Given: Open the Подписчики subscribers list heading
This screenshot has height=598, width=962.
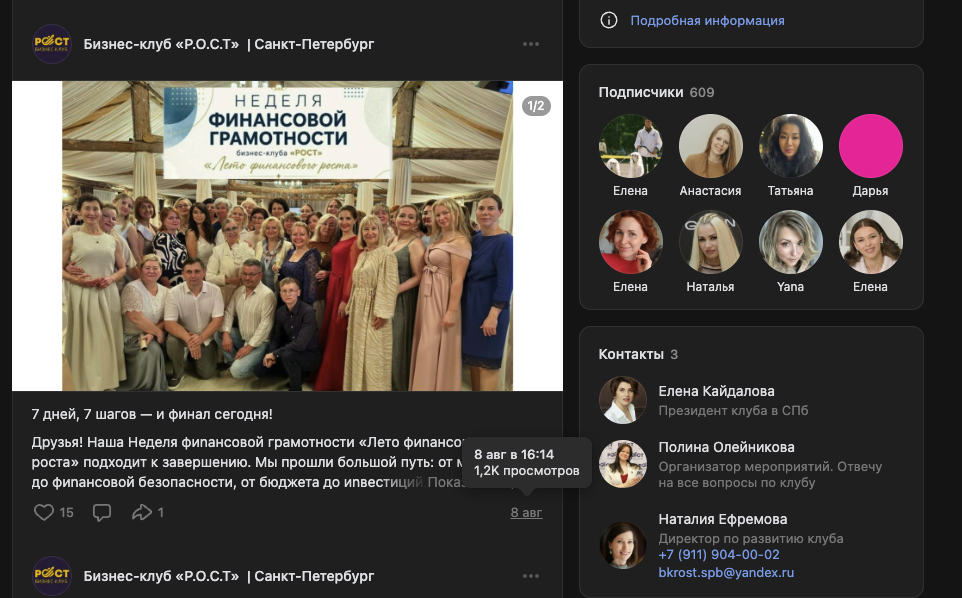Looking at the screenshot, I should tap(641, 92).
